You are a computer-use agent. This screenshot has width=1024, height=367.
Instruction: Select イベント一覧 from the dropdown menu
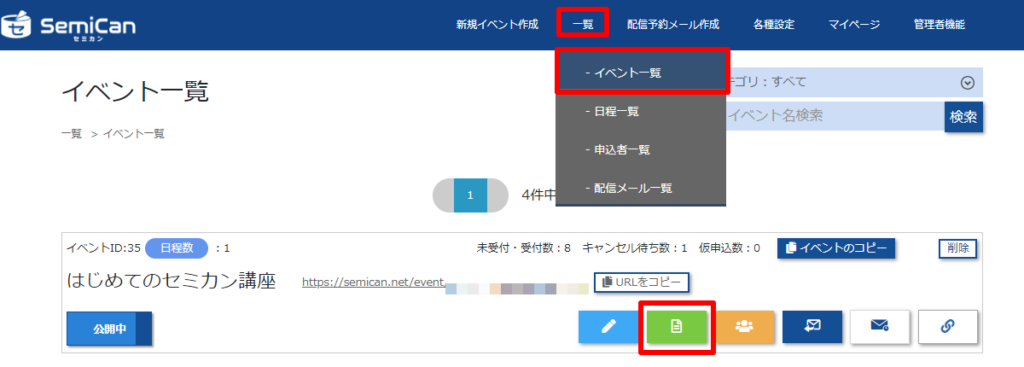[641, 73]
